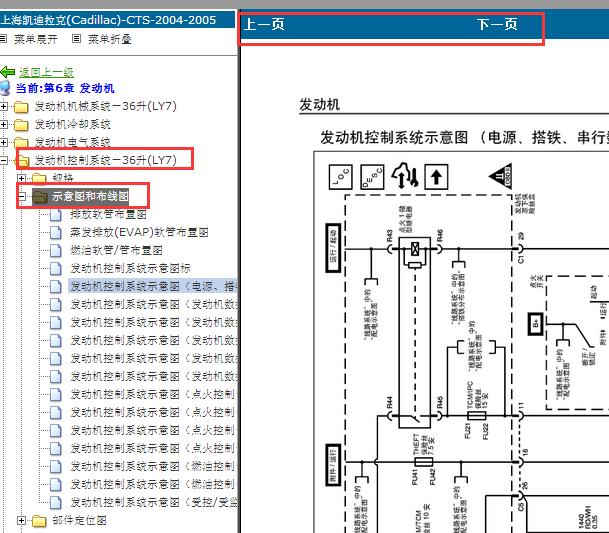Go to previous page with 上一页

pyautogui.click(x=264, y=24)
